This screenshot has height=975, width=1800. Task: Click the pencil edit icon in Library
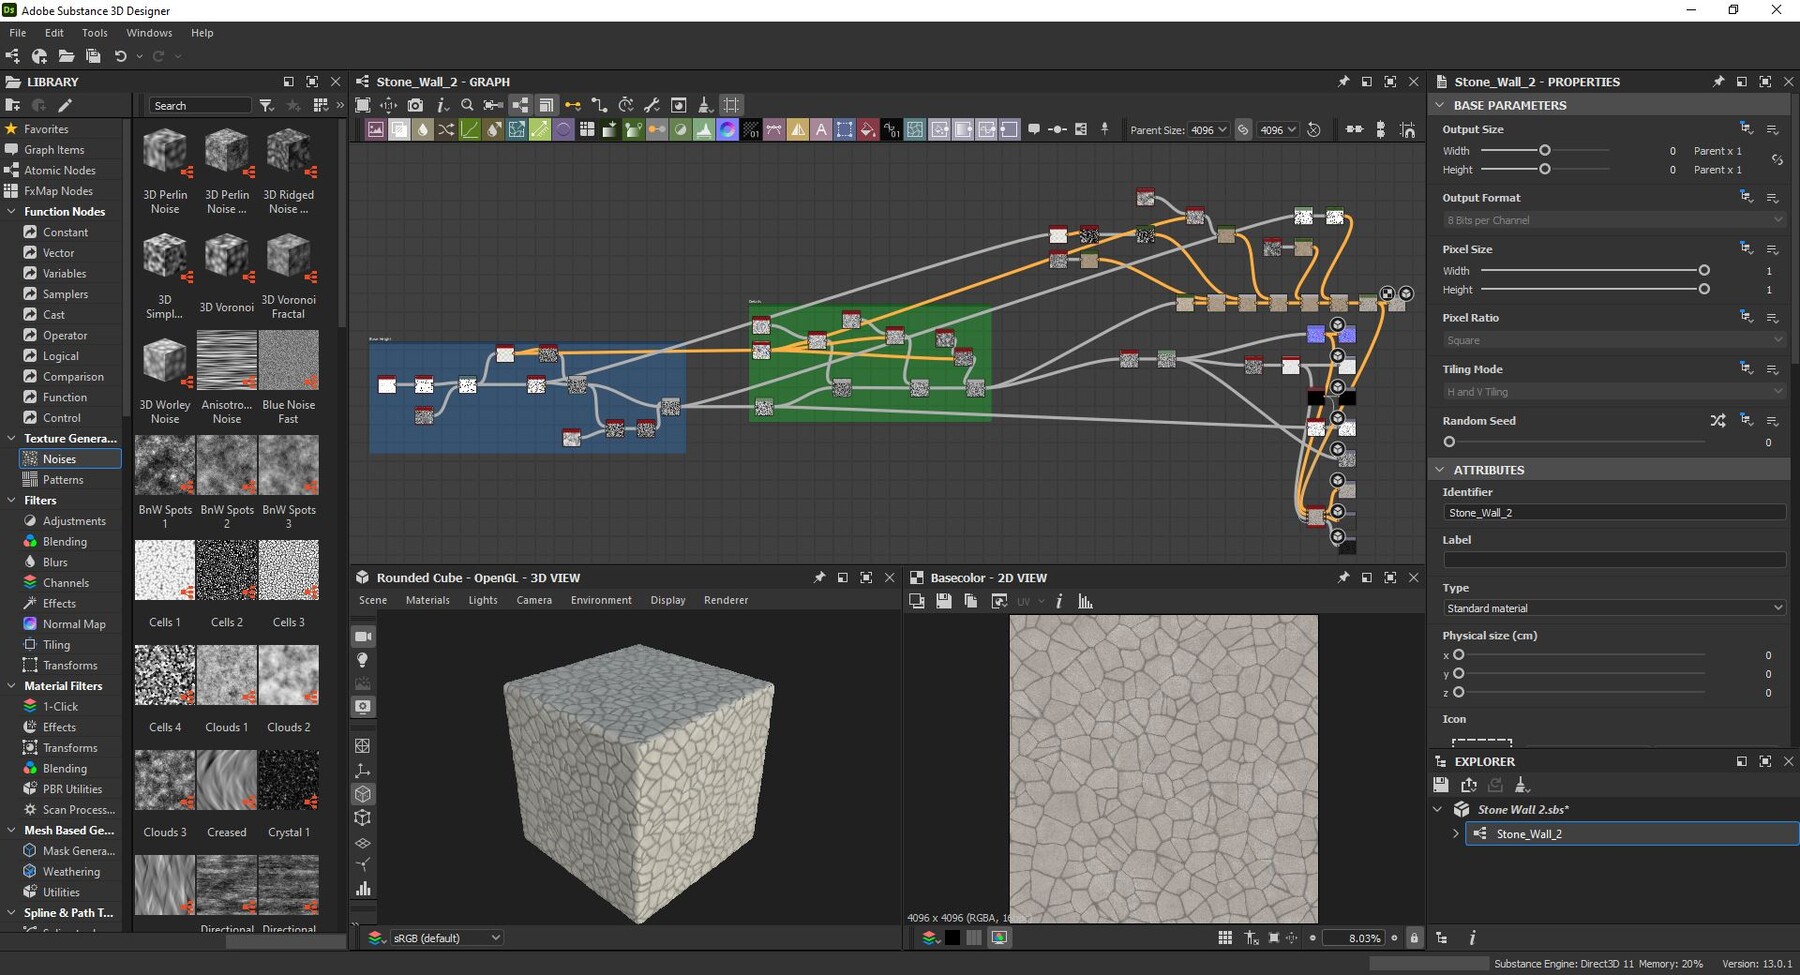click(x=65, y=105)
